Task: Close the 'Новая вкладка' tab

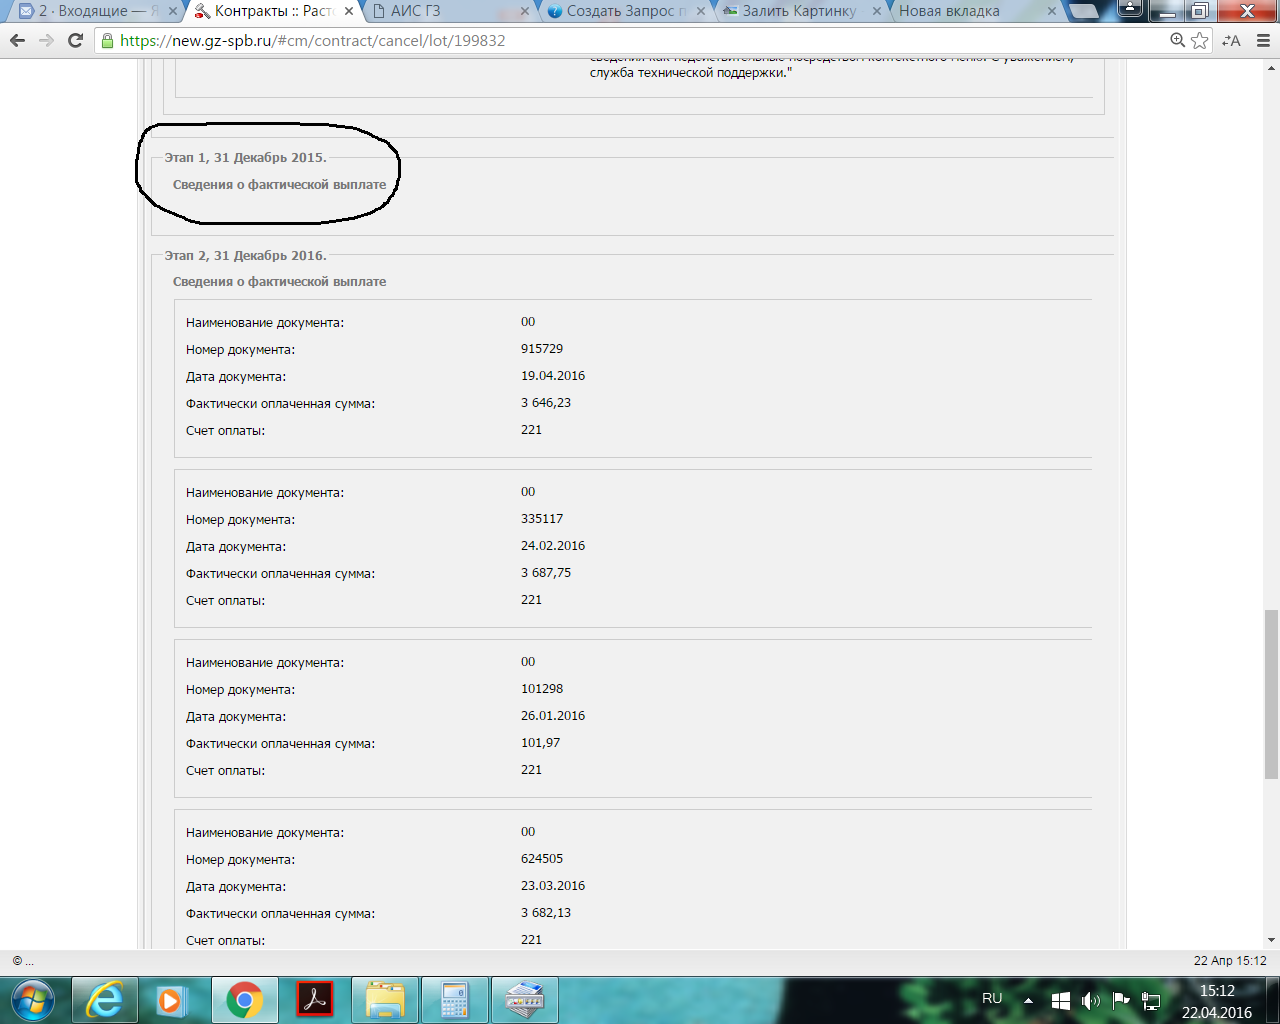Action: [x=1052, y=12]
